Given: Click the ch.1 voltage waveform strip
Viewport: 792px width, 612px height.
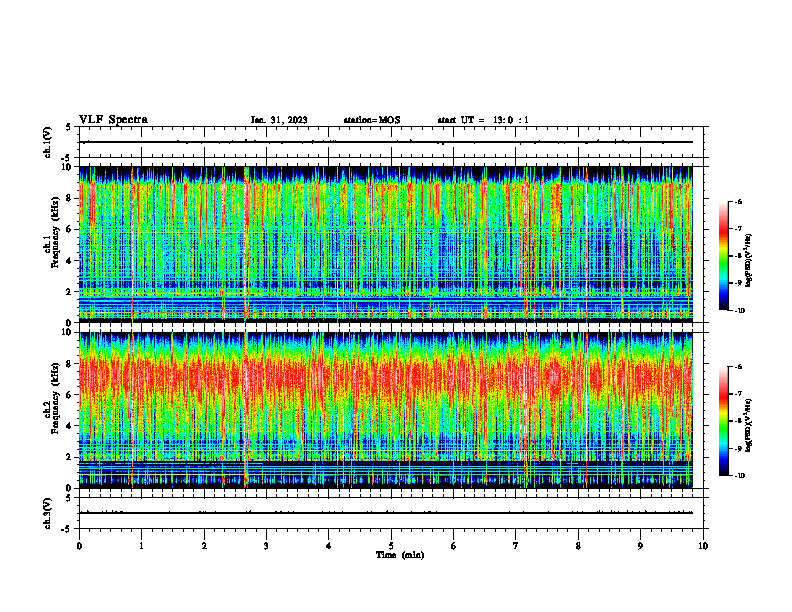Looking at the screenshot, I should coord(386,142).
